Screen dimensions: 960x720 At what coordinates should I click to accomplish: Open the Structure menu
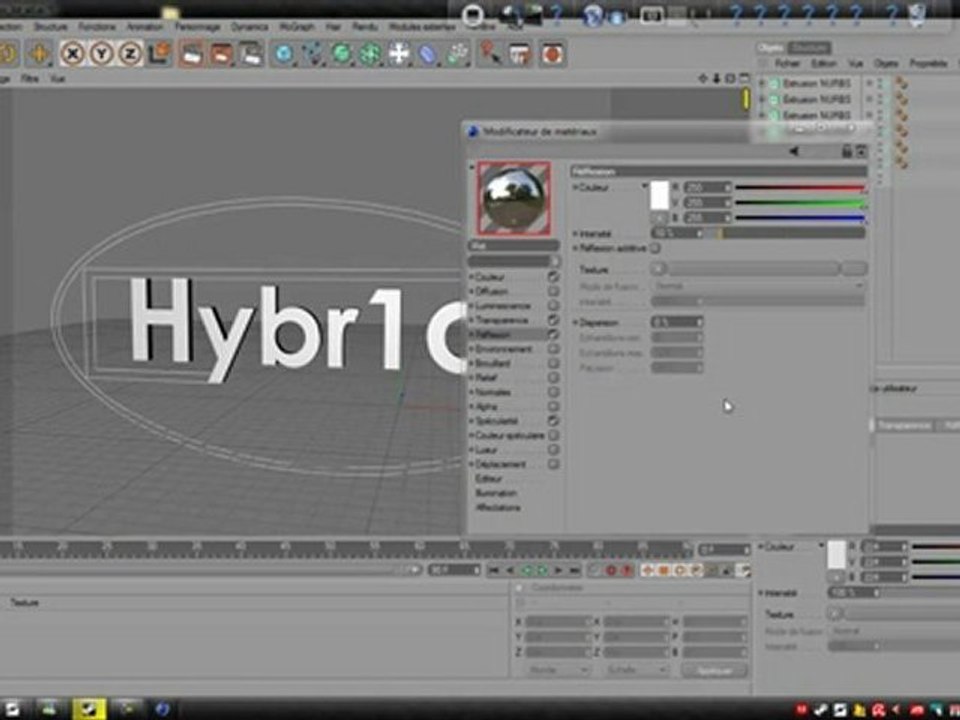50,27
